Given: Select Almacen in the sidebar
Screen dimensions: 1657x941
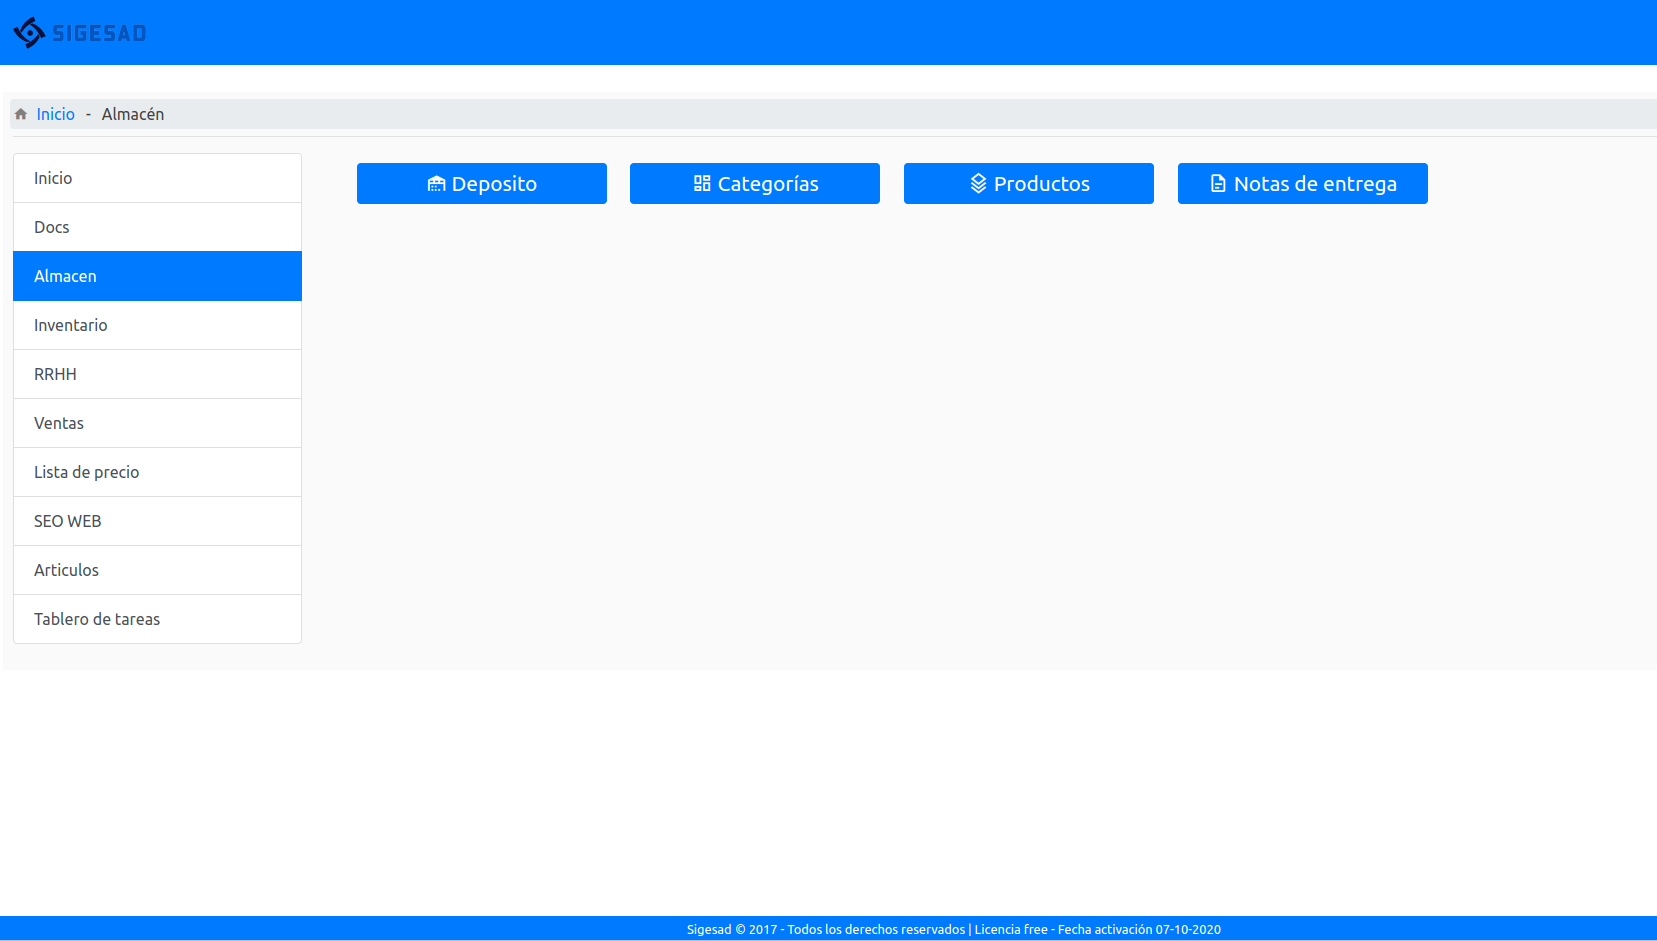Looking at the screenshot, I should pyautogui.click(x=157, y=276).
